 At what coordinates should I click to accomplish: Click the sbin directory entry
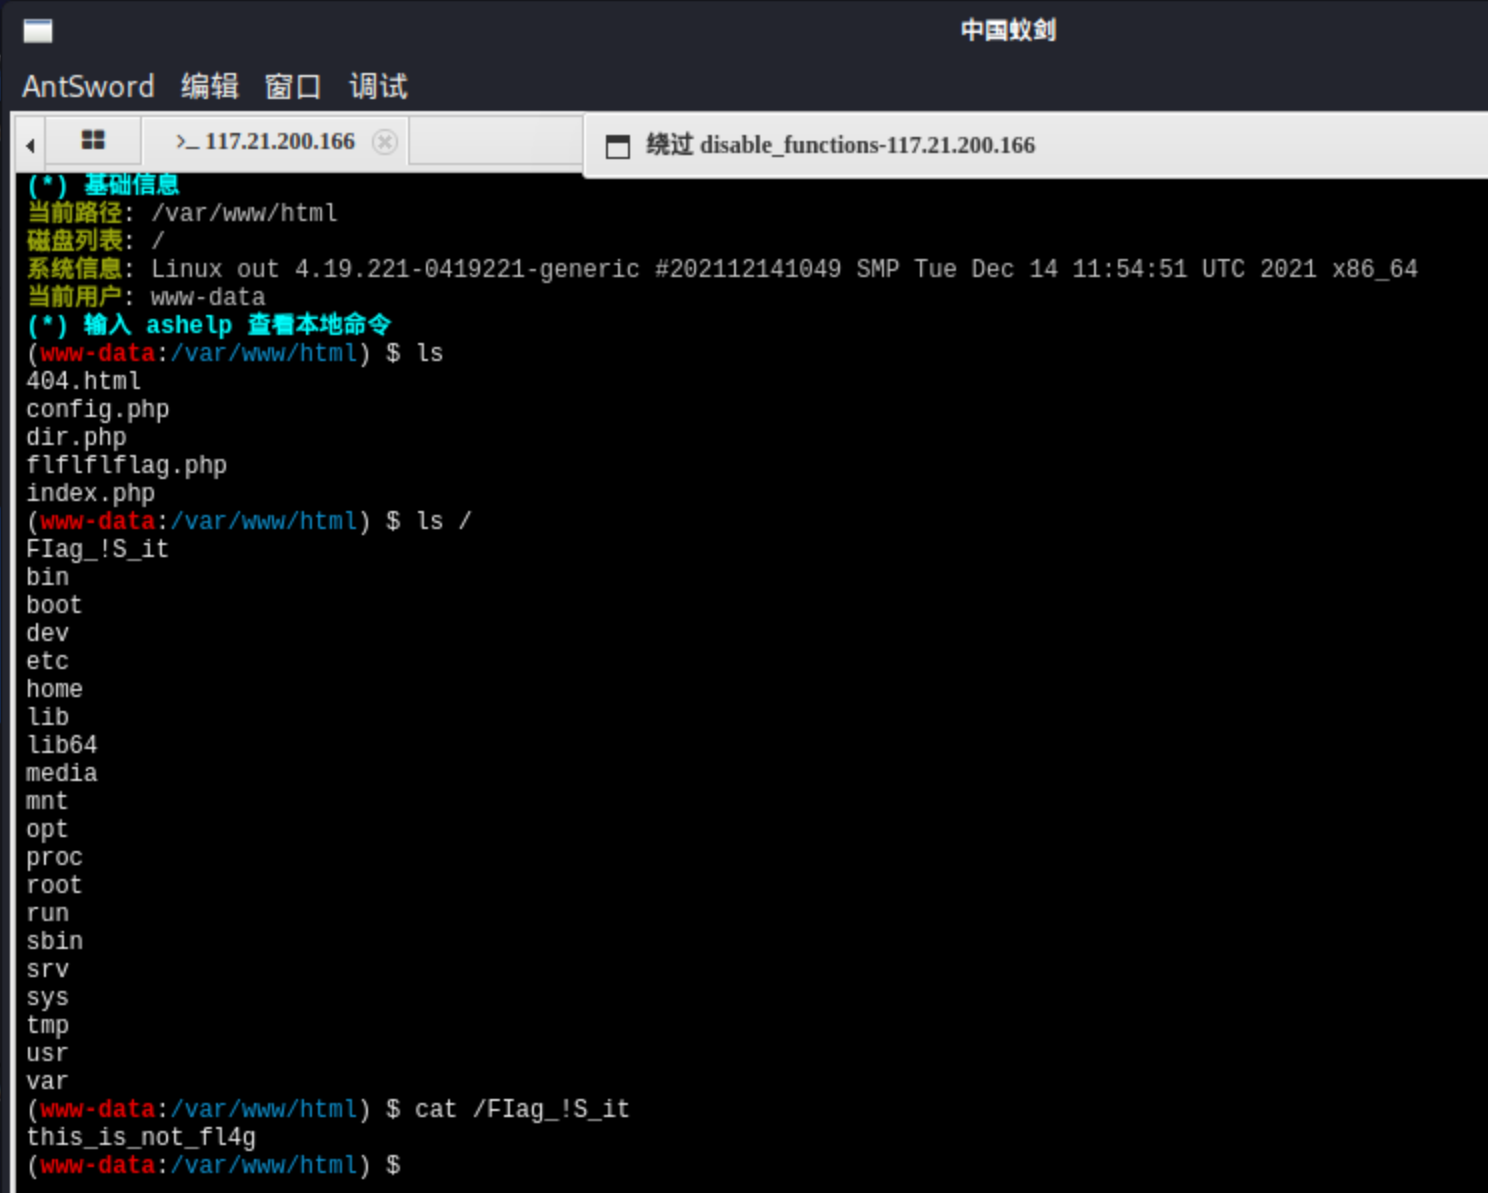[x=55, y=941]
